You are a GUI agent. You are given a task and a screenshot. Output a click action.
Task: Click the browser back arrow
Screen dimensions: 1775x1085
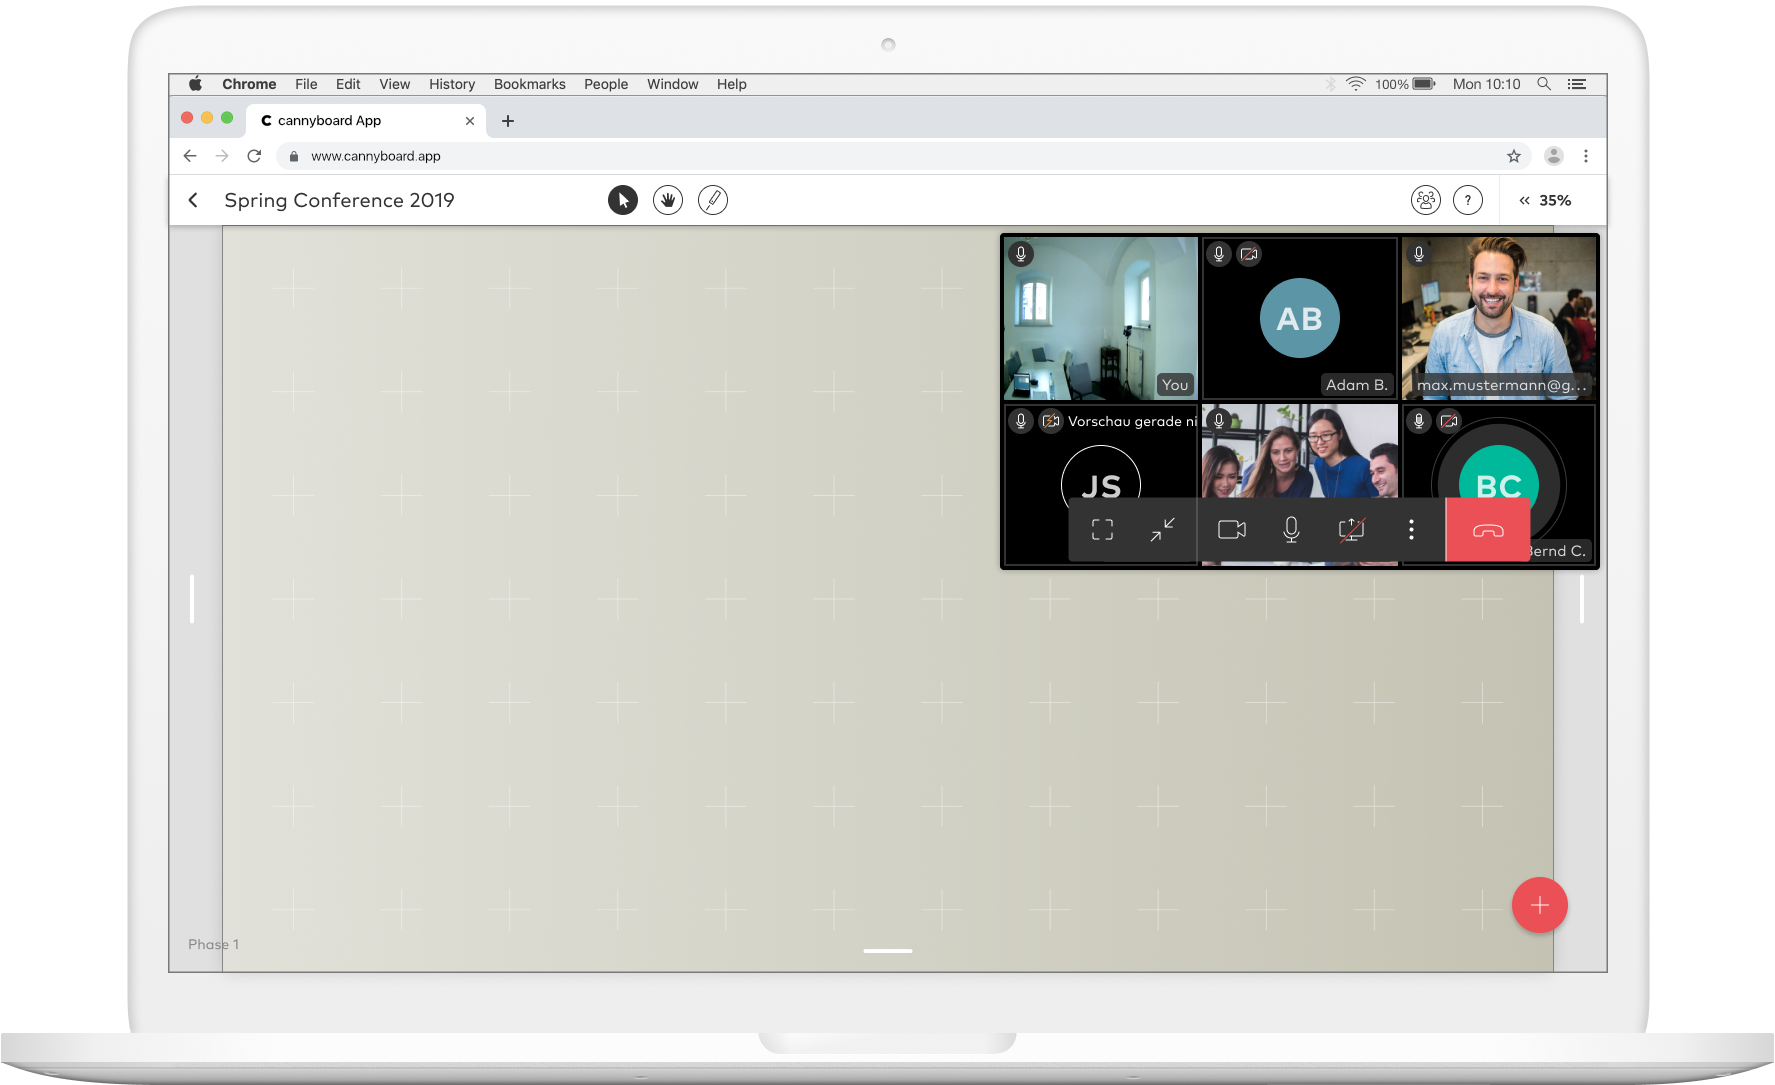(x=190, y=156)
